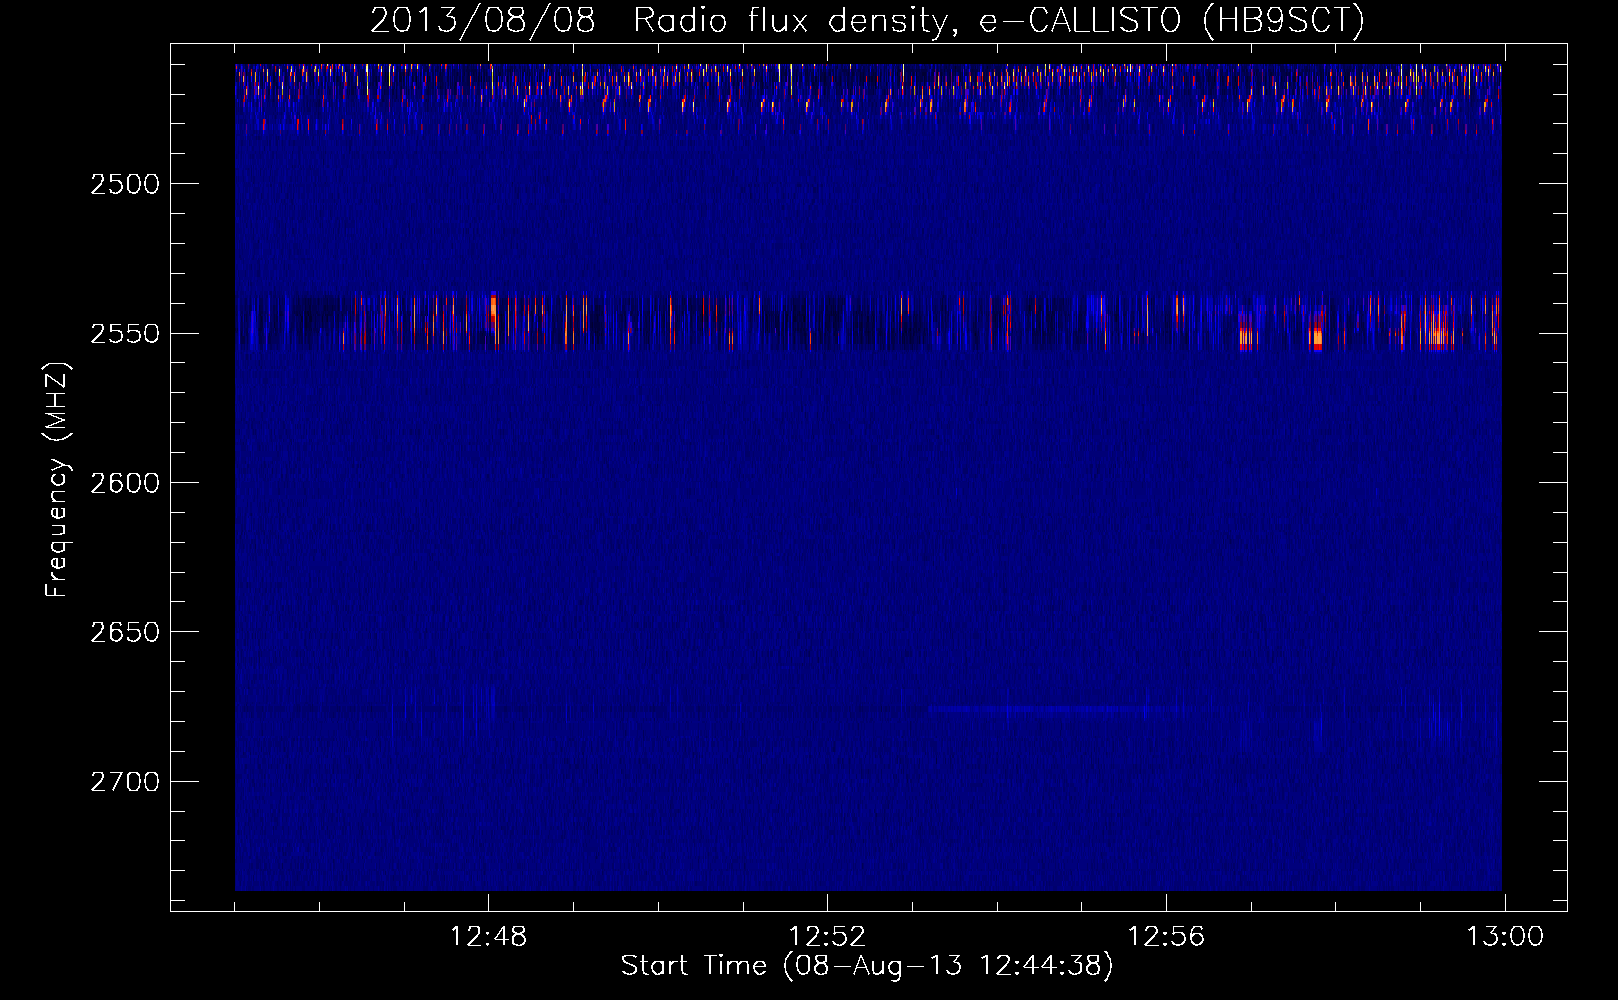Click the 12:52 time axis label
The height and width of the screenshot is (1000, 1618).
pos(827,937)
